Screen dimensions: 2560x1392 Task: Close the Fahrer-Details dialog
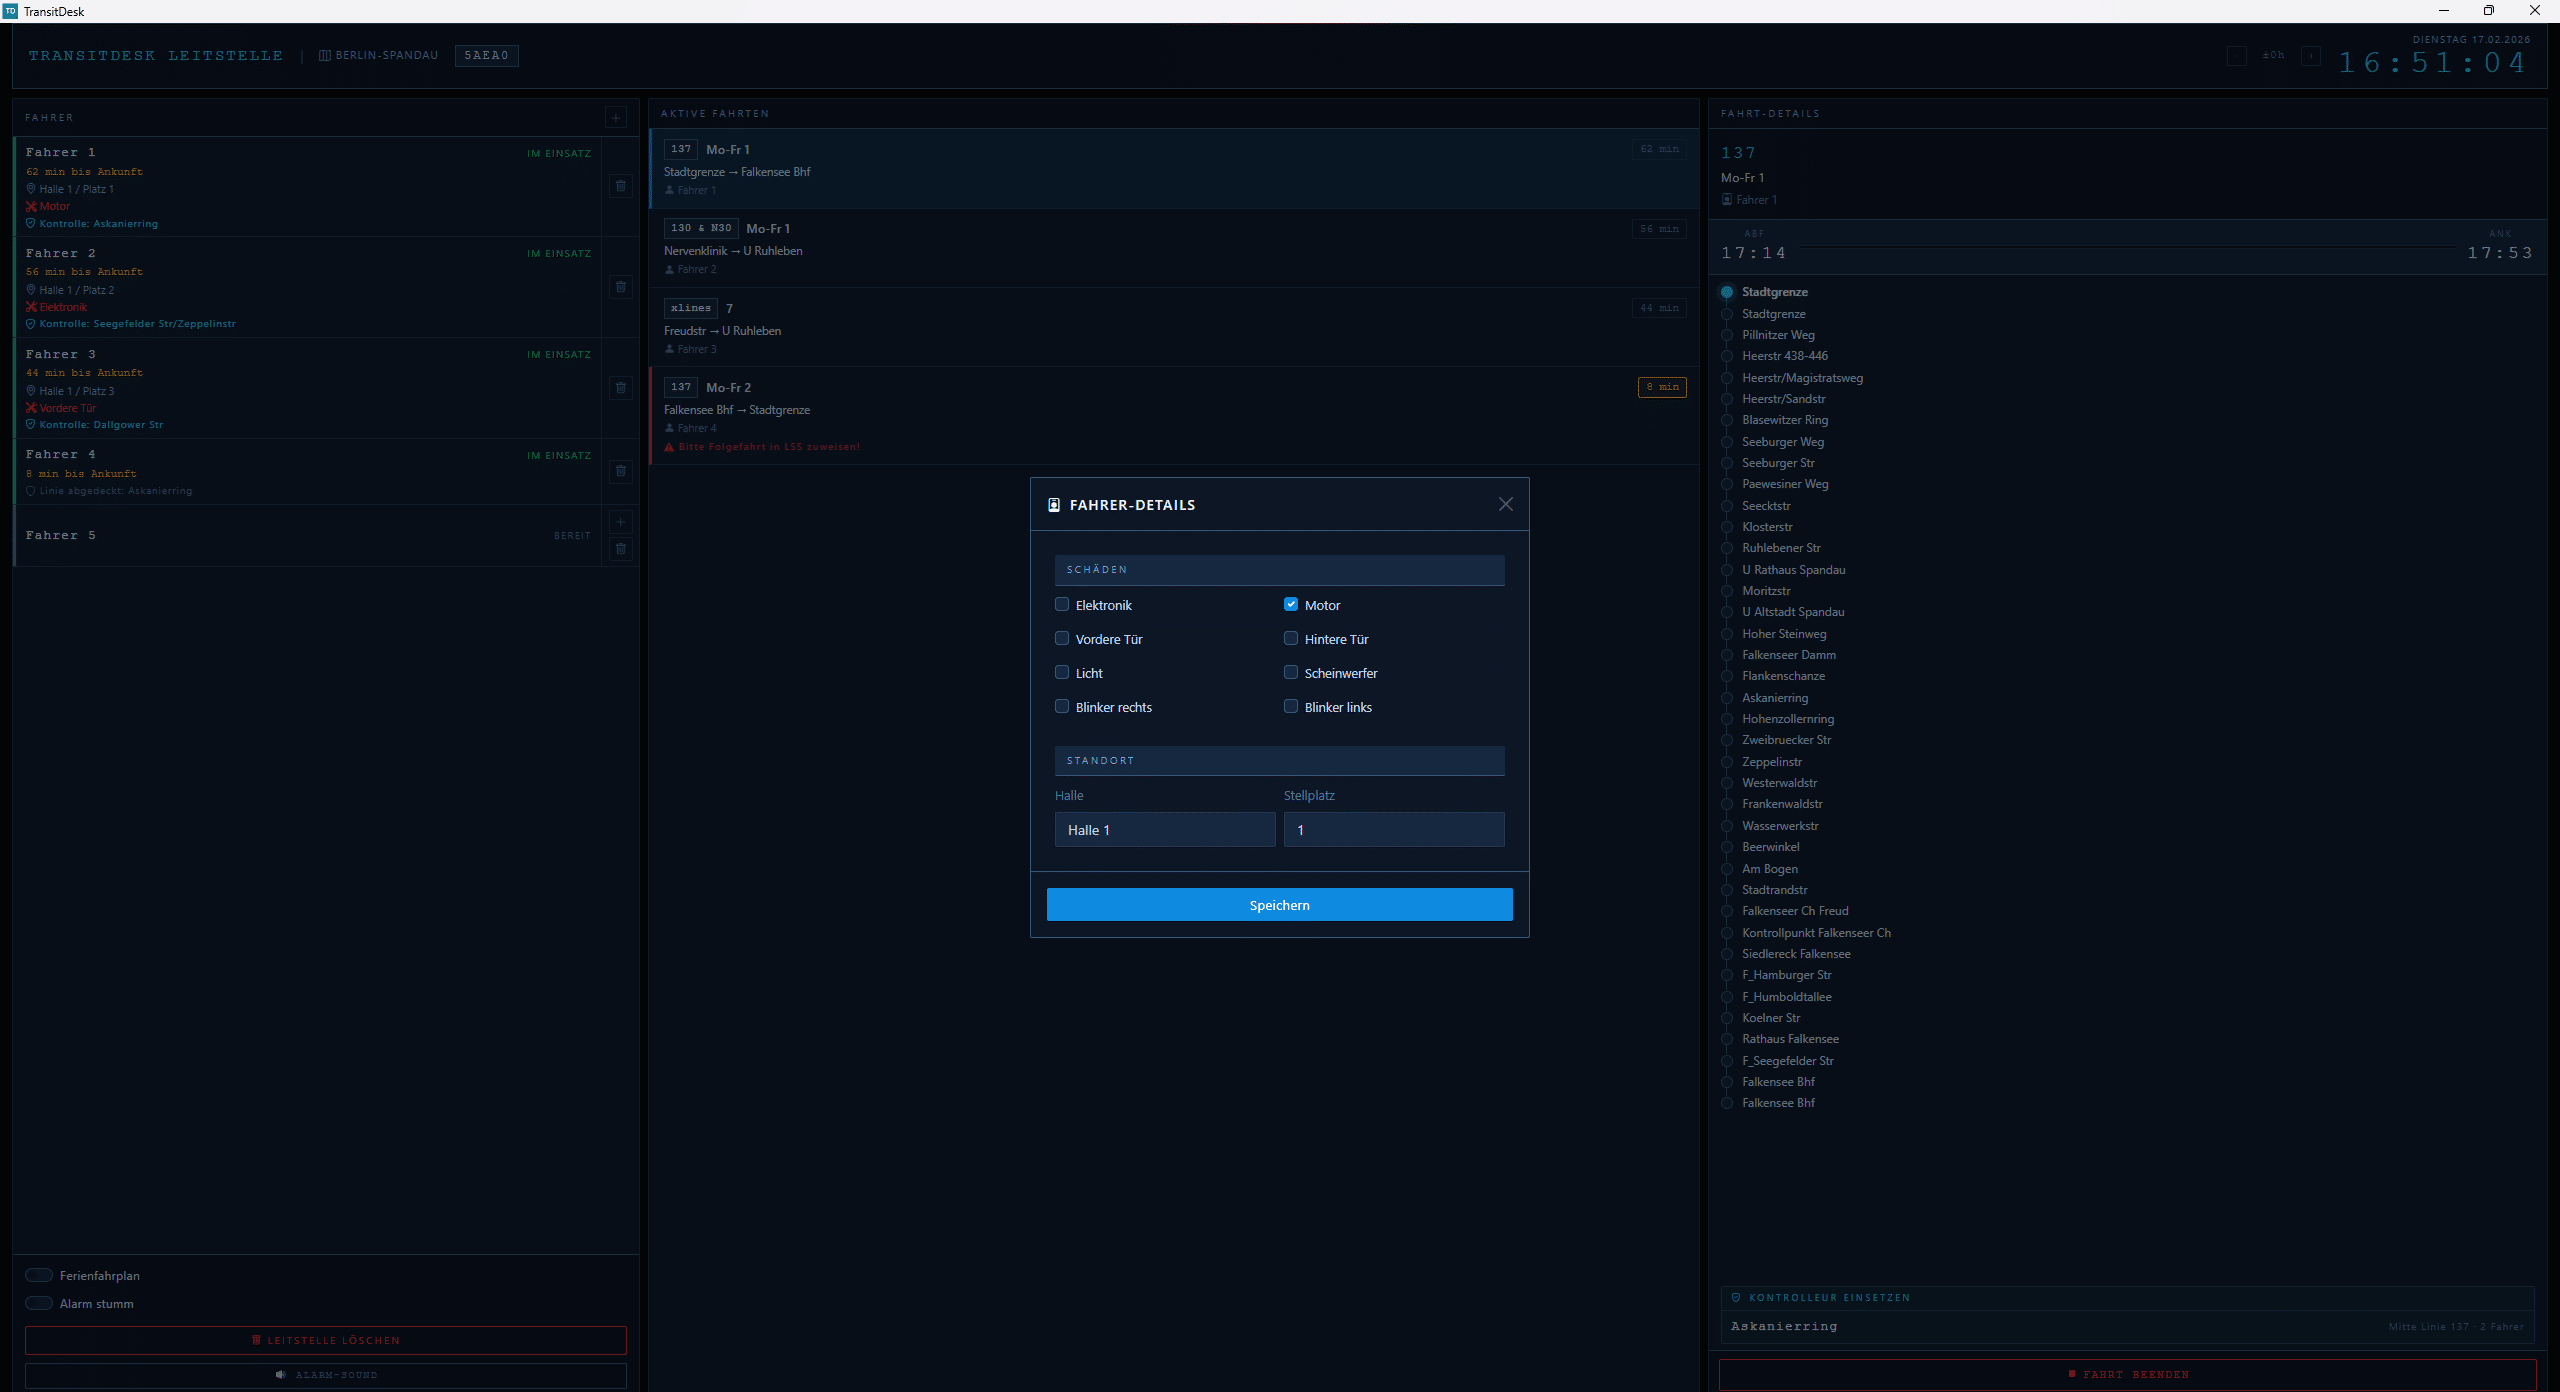(1505, 504)
